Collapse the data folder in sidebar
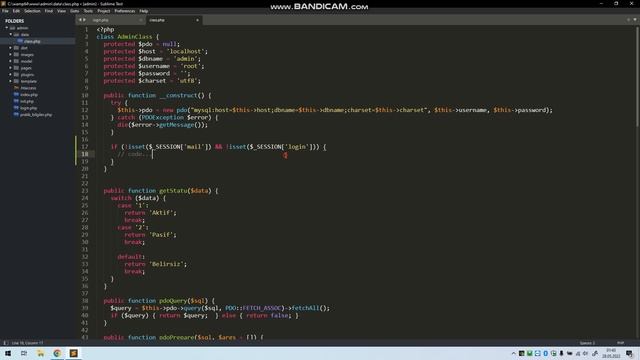Screen dimensions: 640x360 point(11,35)
